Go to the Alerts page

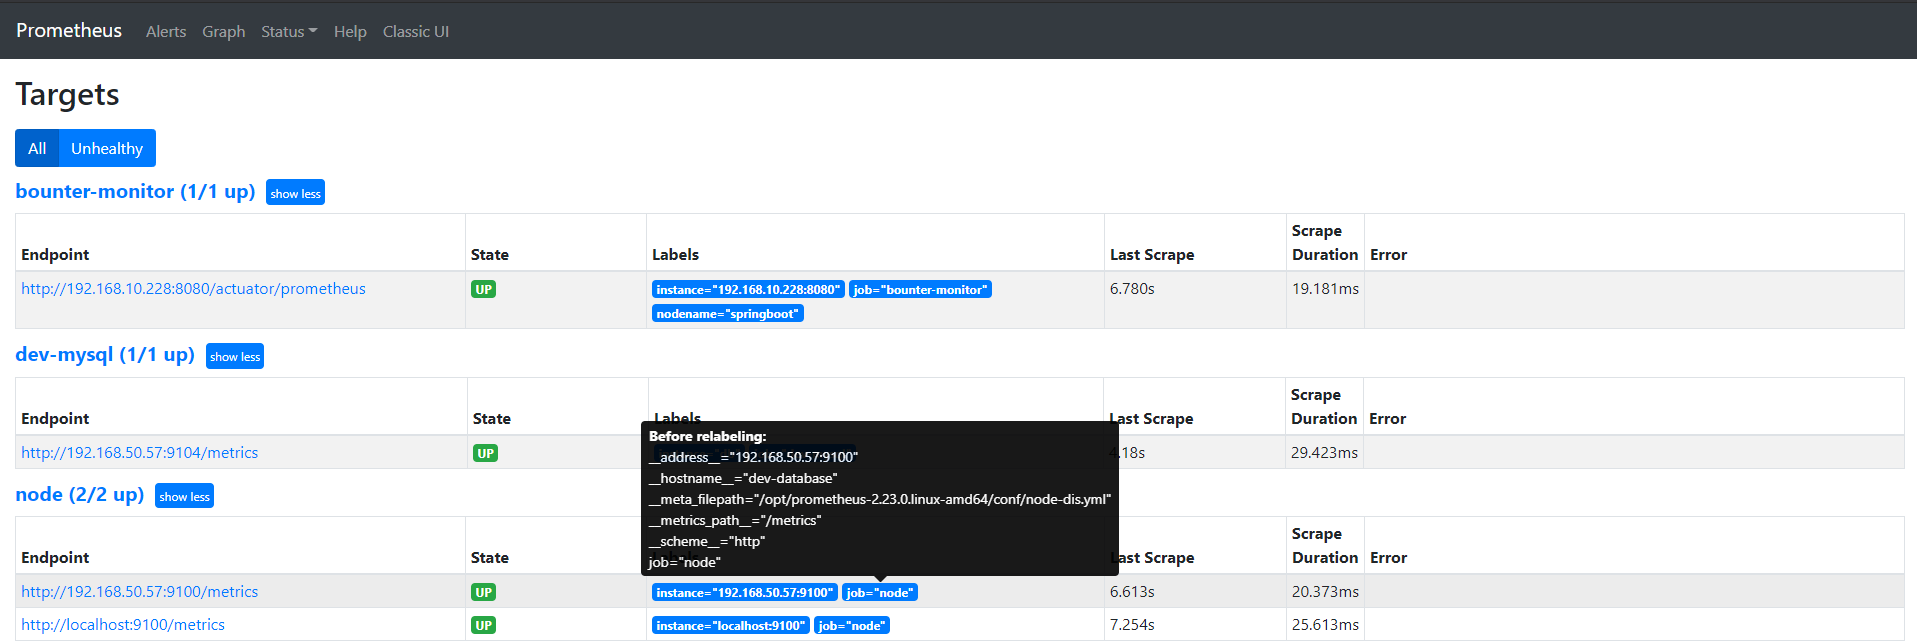(166, 32)
